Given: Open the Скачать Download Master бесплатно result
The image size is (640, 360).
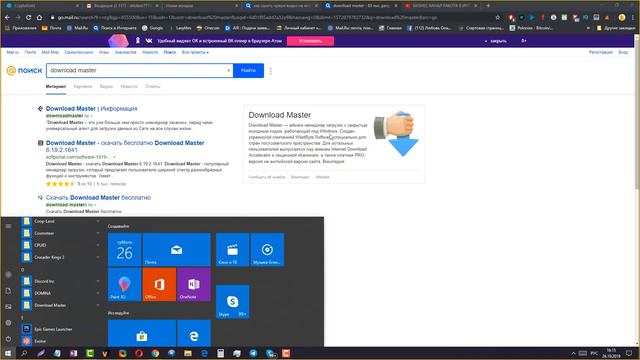Looking at the screenshot, I should click(98, 198).
